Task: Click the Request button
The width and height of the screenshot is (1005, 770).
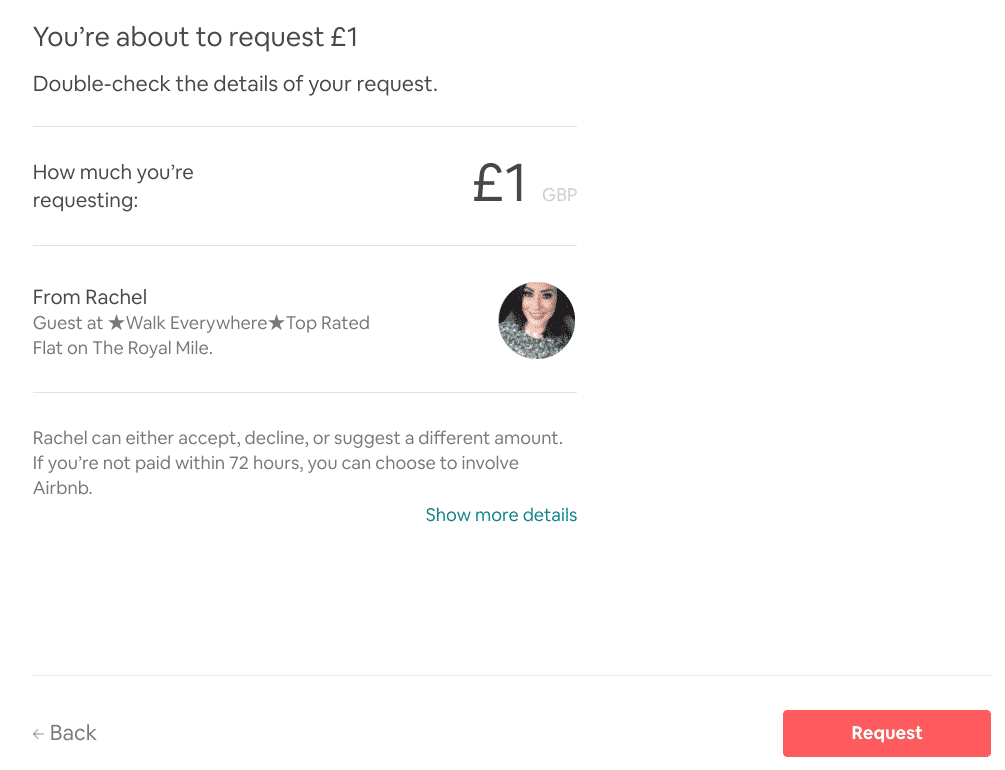Action: point(886,733)
